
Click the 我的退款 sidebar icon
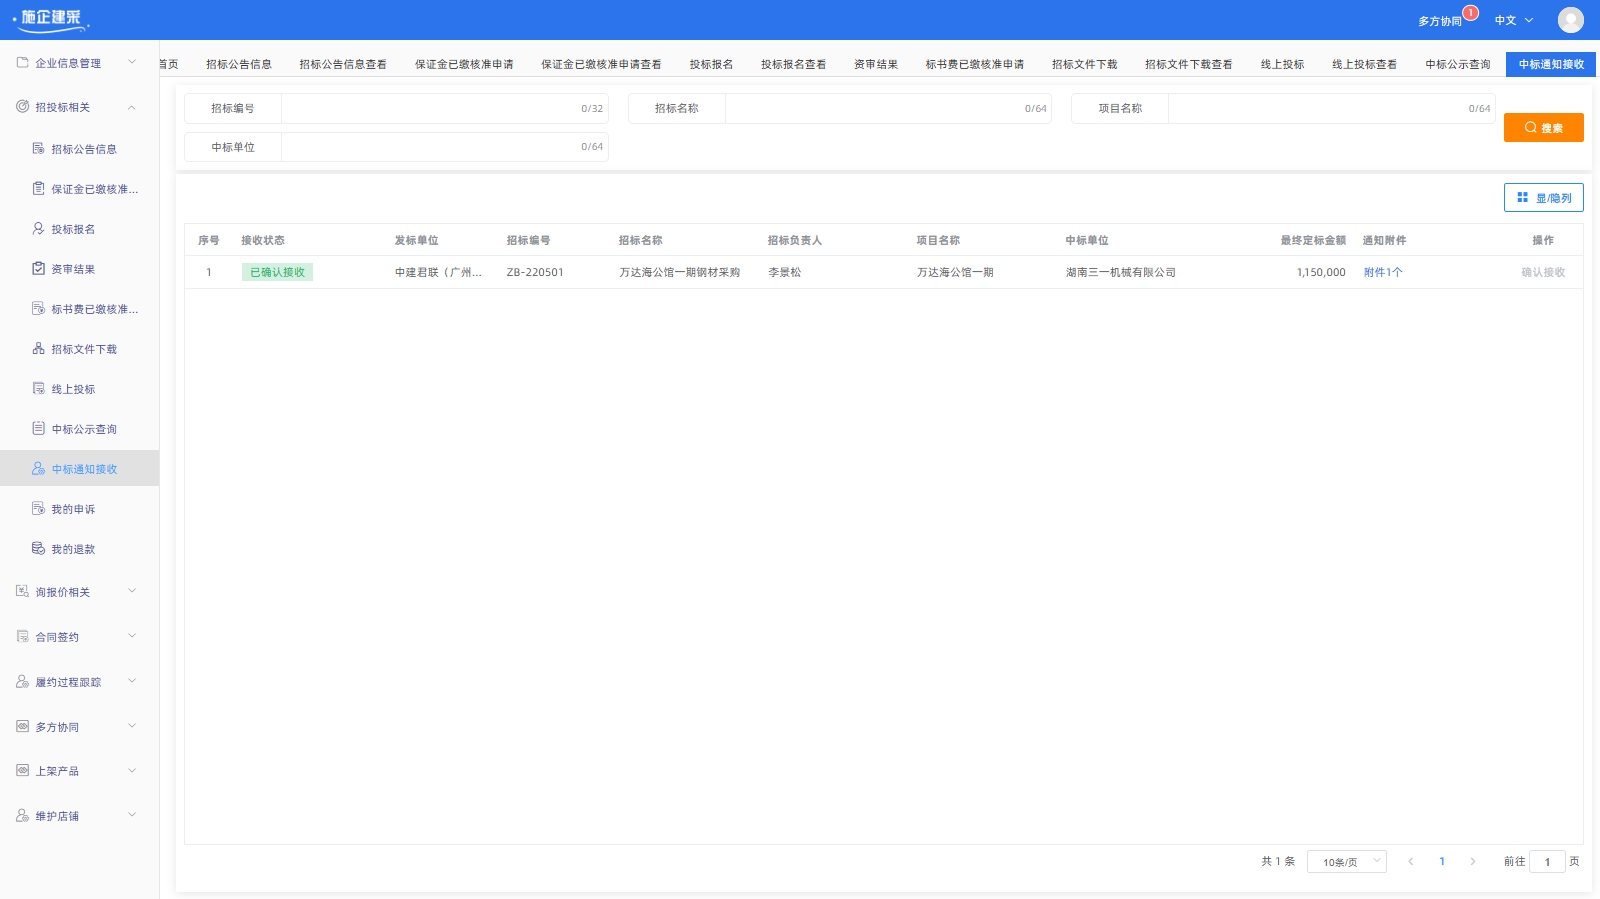point(38,548)
